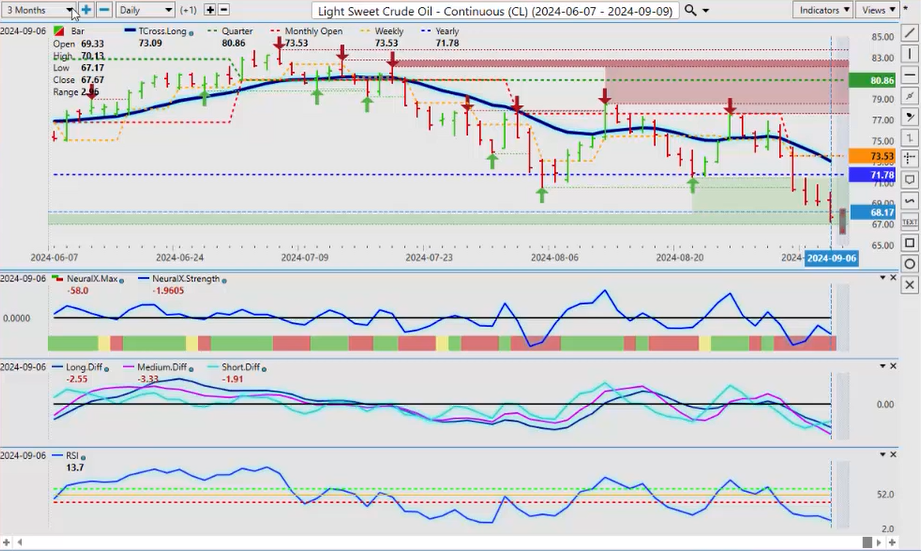
Task: Open the Views menu
Action: click(877, 10)
